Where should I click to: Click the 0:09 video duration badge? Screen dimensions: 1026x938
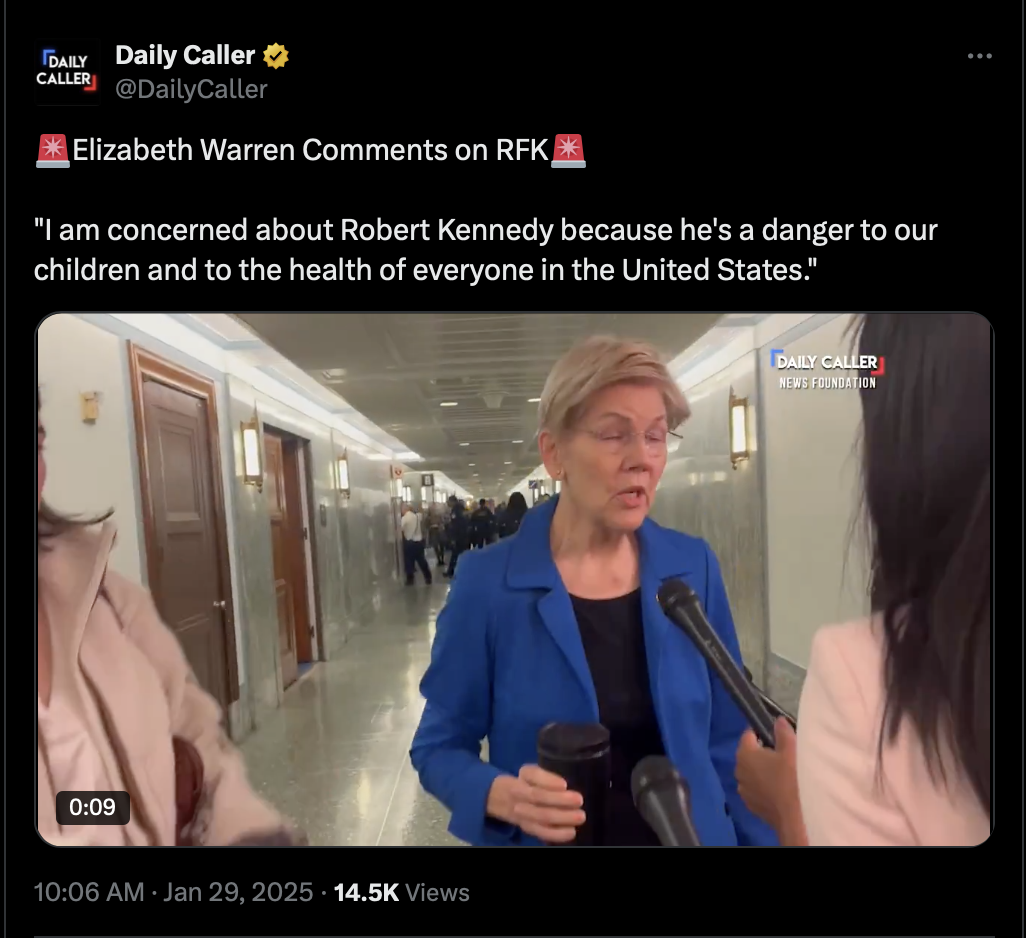click(92, 807)
